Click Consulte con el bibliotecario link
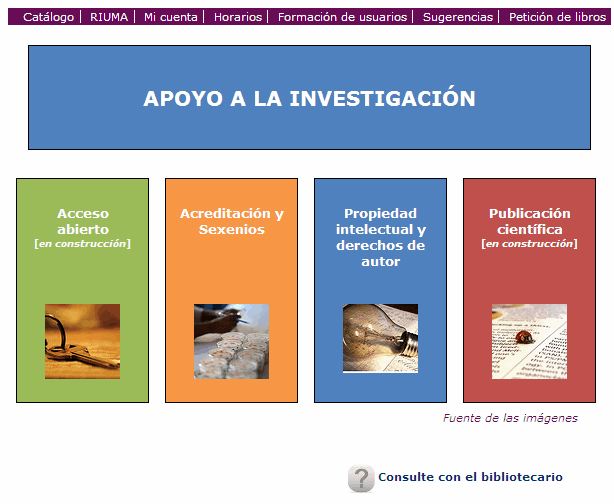 [x=470, y=478]
